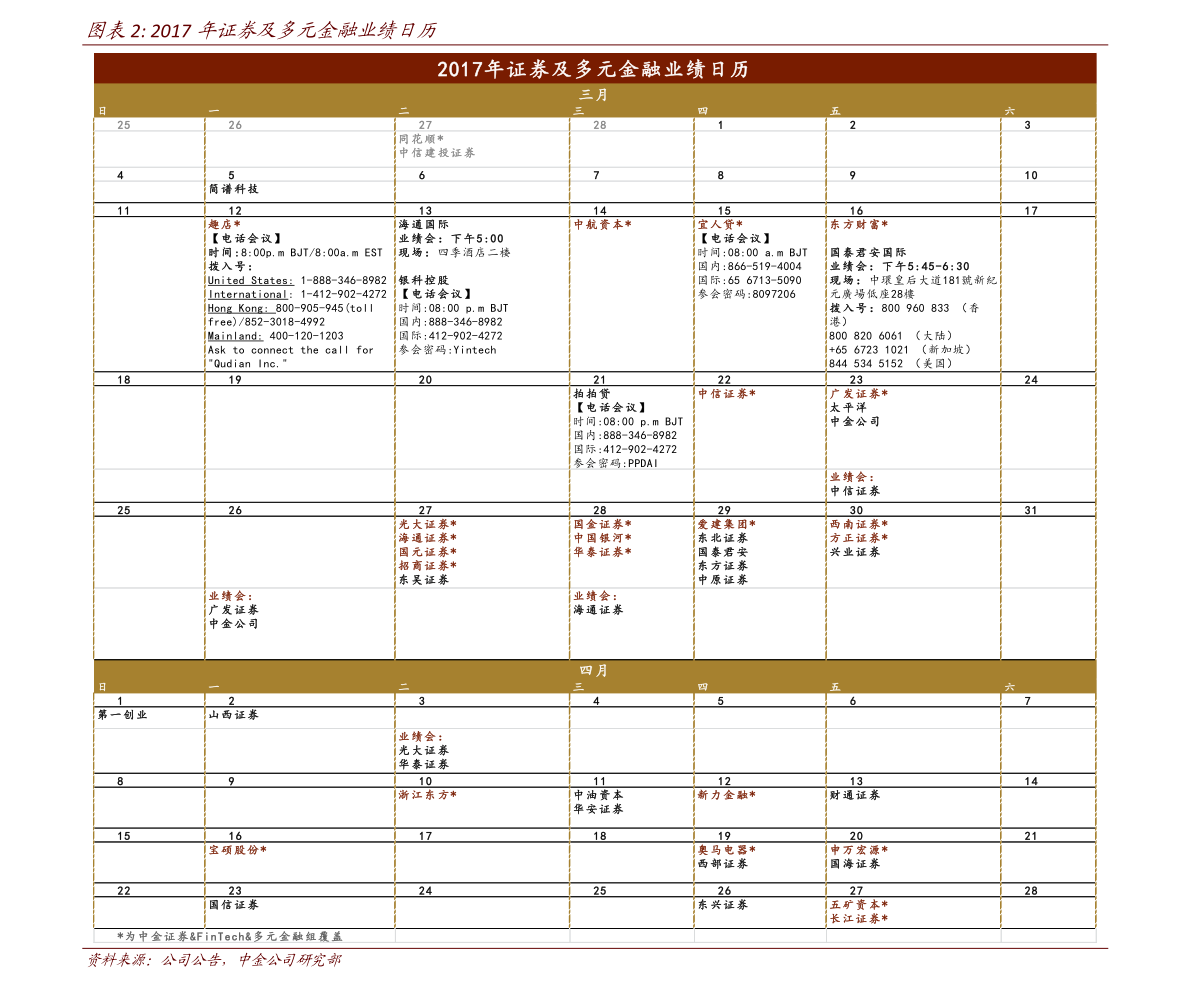Click 拍拍贷 entry on March 21
Image resolution: width=1191 pixels, height=989 pixels.
592,393
